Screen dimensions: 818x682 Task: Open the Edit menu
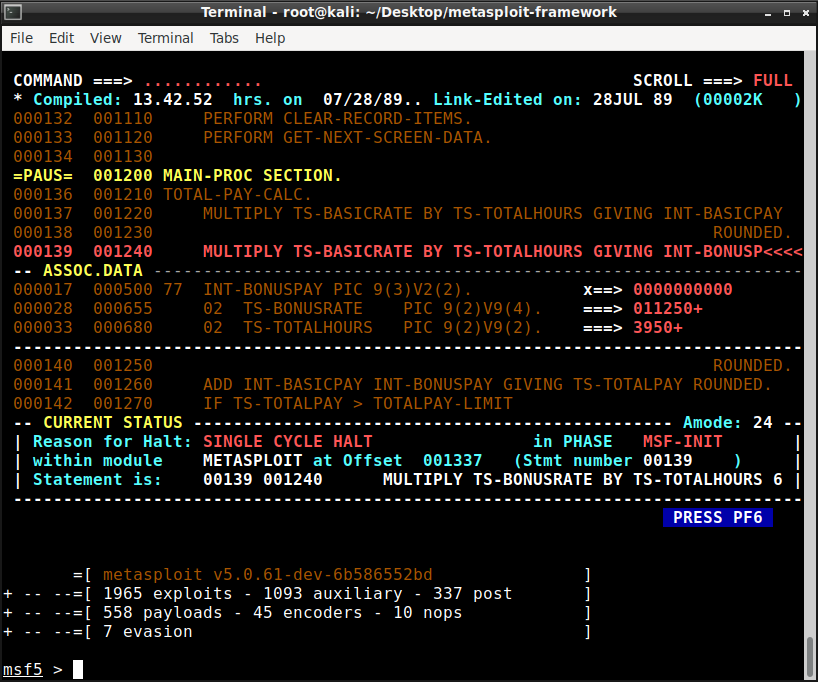pos(62,38)
